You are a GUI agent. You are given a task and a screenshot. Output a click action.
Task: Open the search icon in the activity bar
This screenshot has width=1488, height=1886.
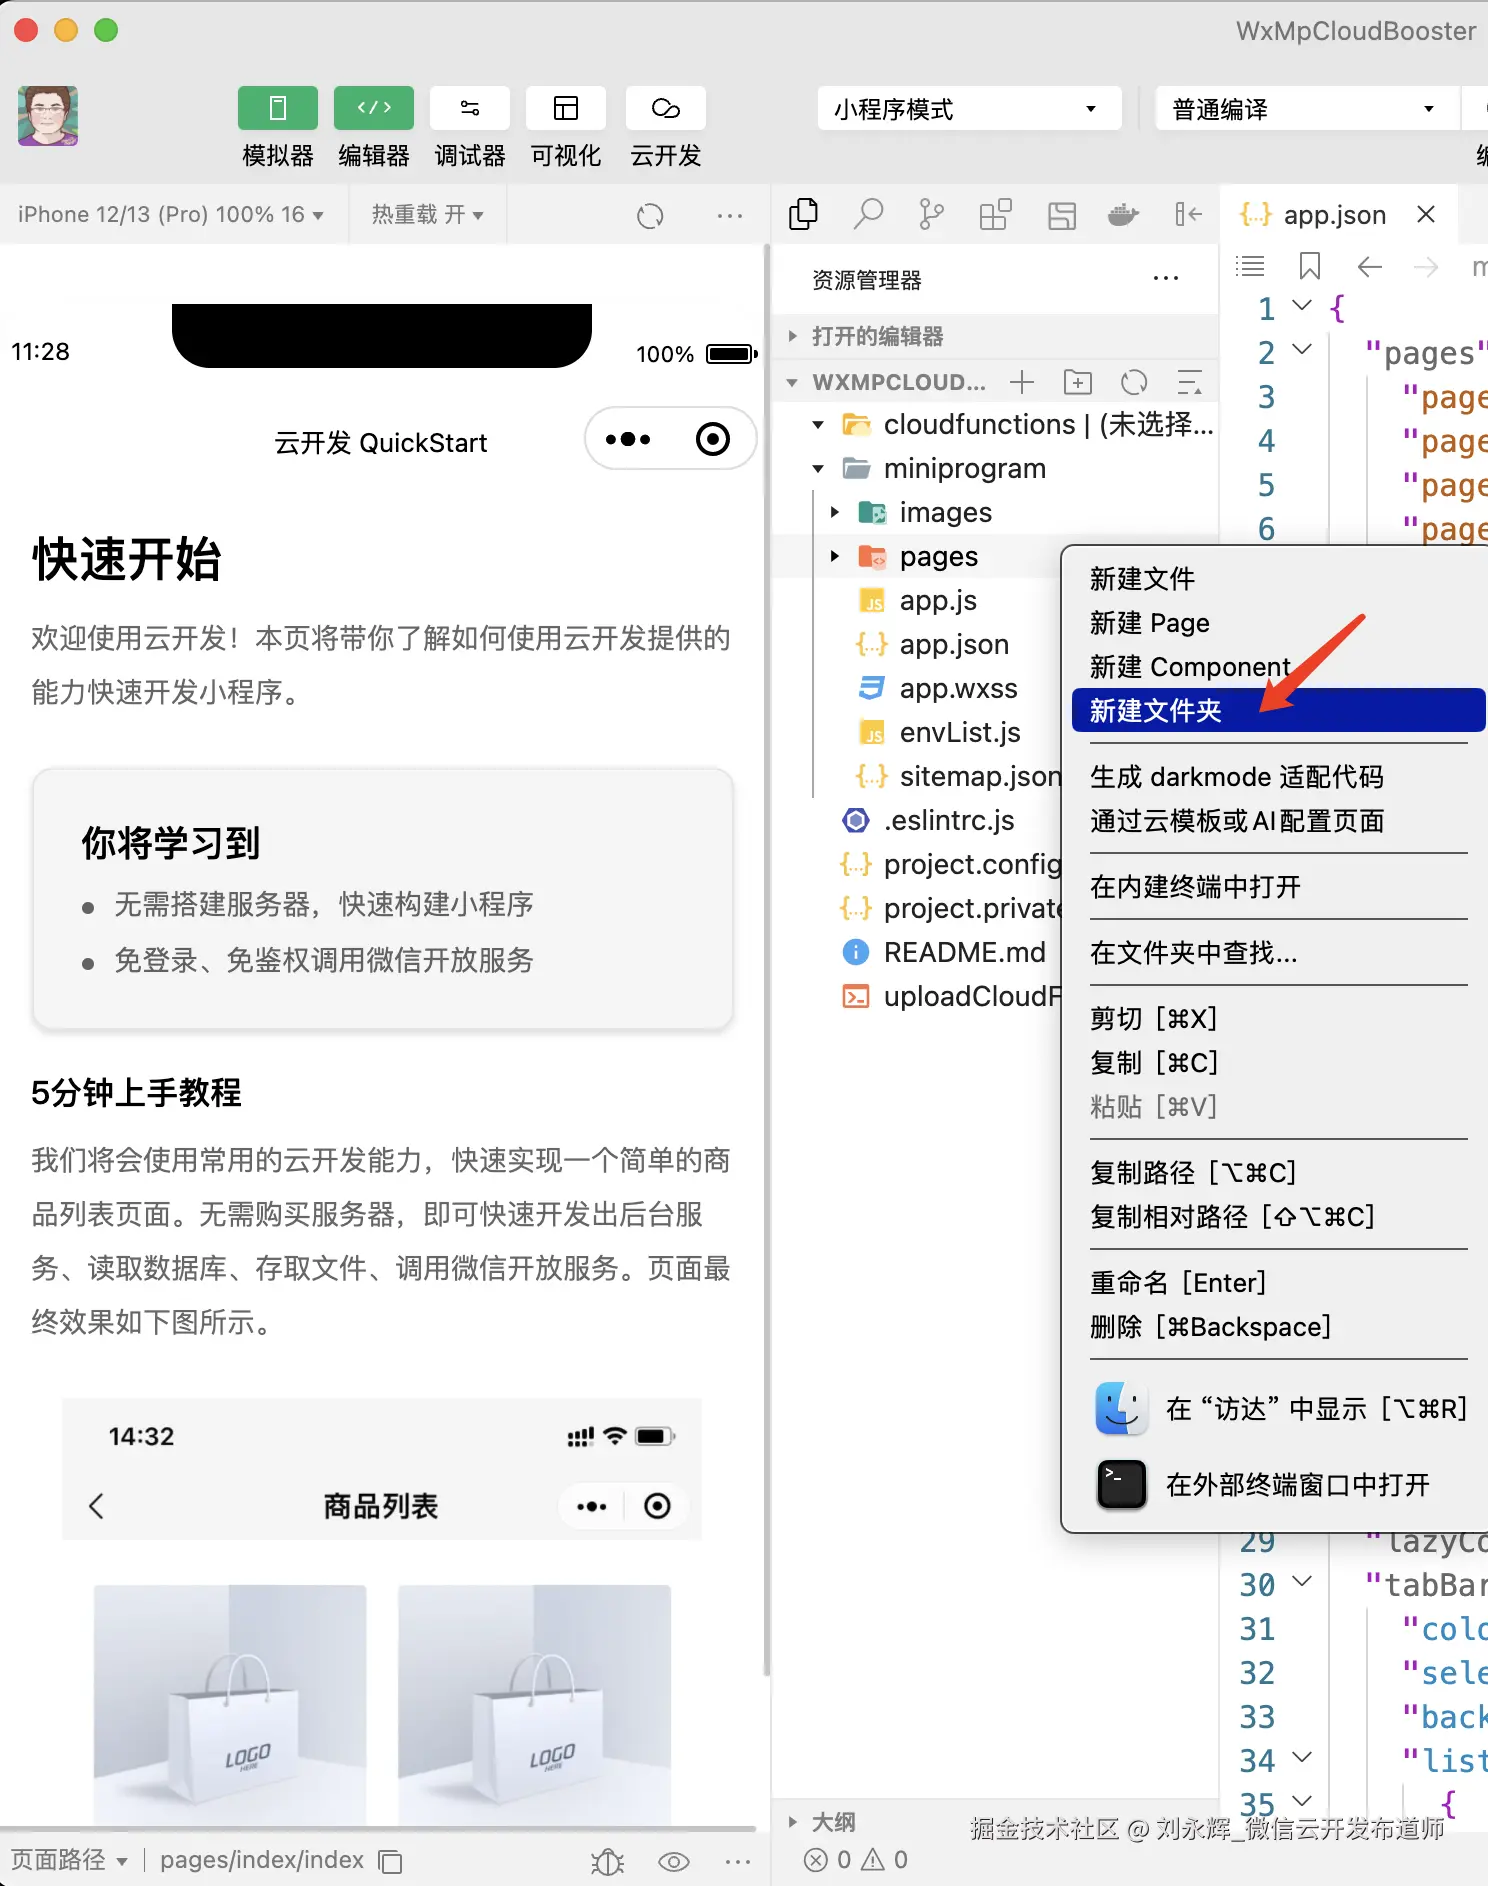(x=868, y=214)
